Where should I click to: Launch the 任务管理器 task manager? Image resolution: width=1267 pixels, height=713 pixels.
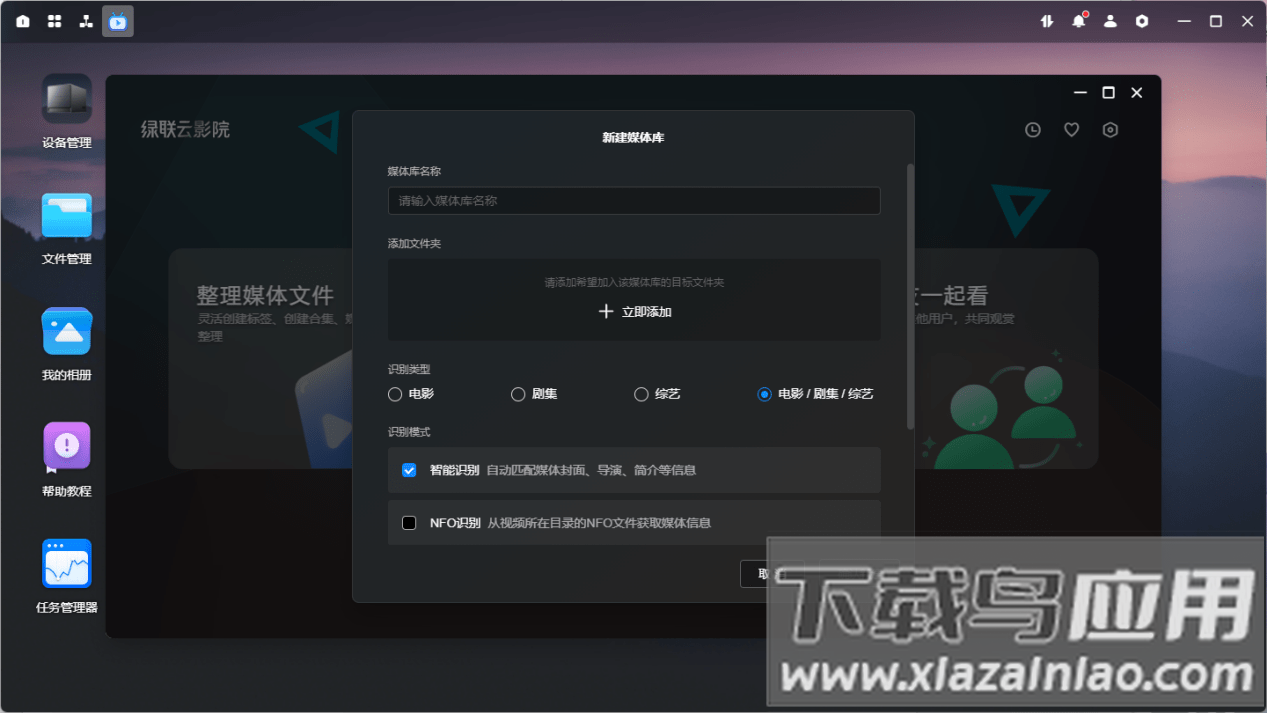(x=66, y=565)
